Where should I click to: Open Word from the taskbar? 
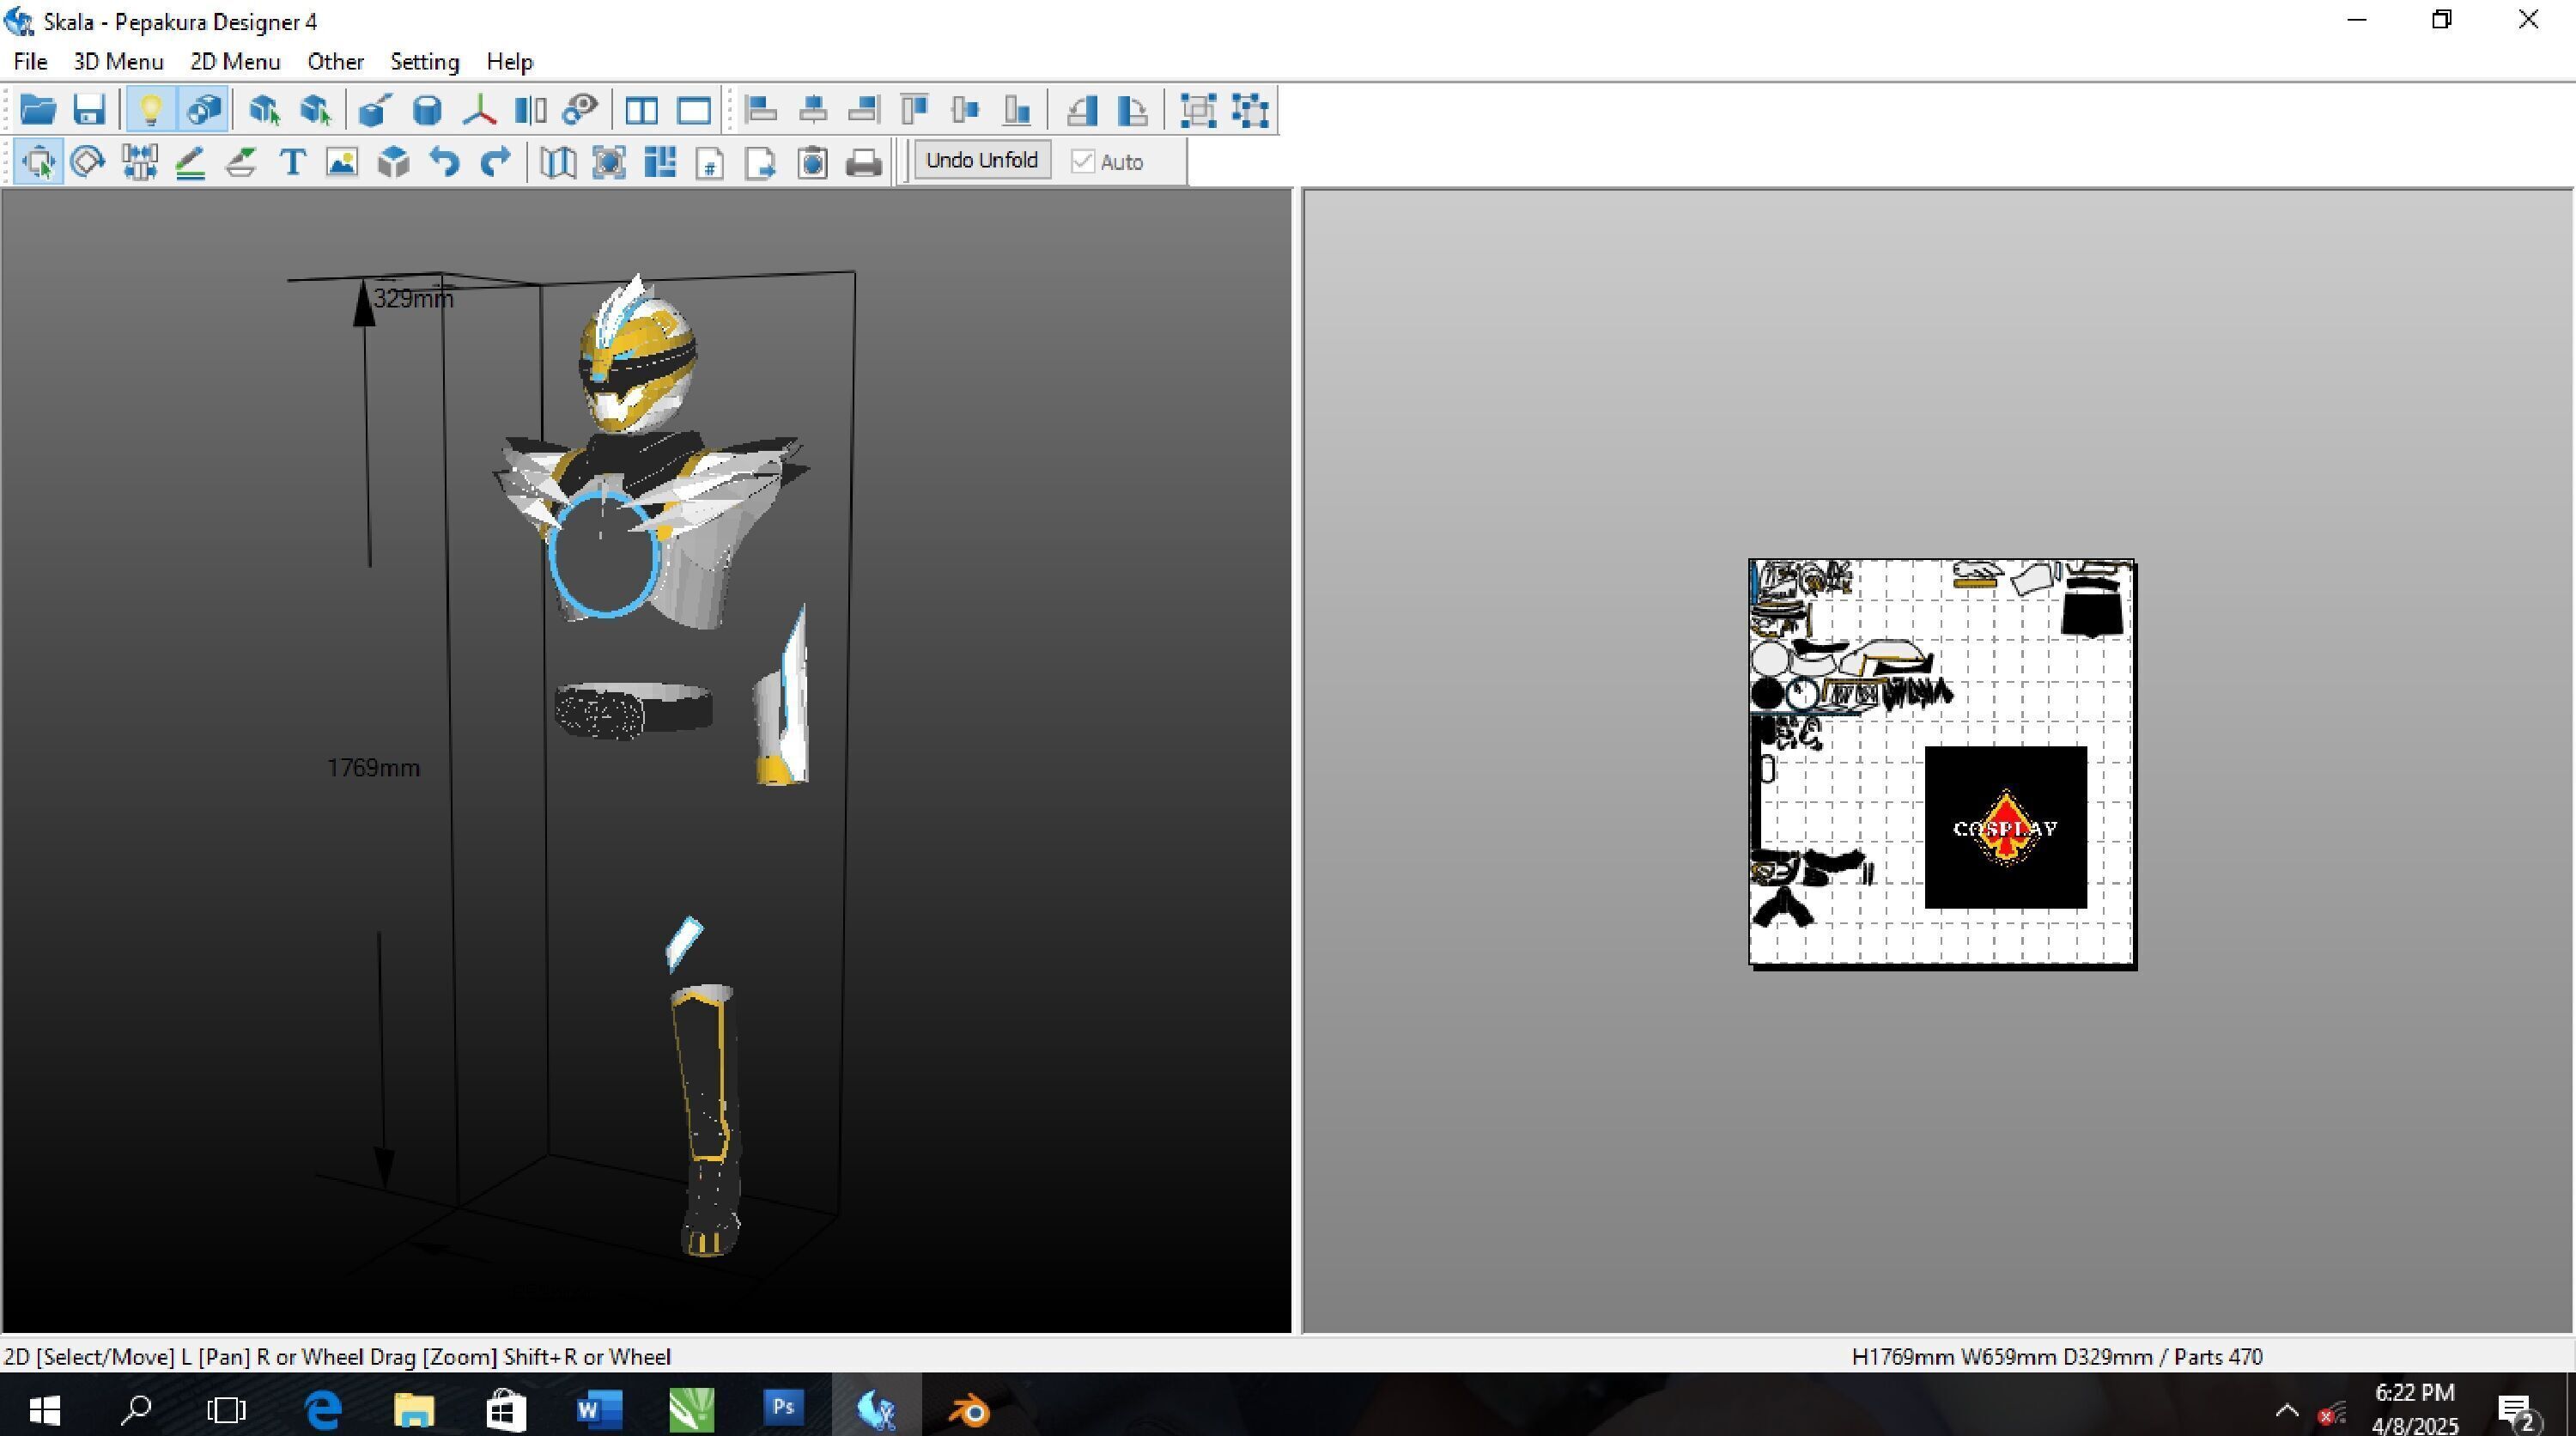[598, 1410]
